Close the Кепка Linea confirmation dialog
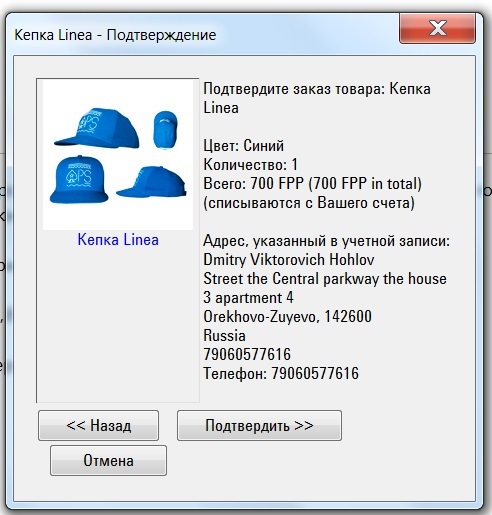 coord(437,28)
